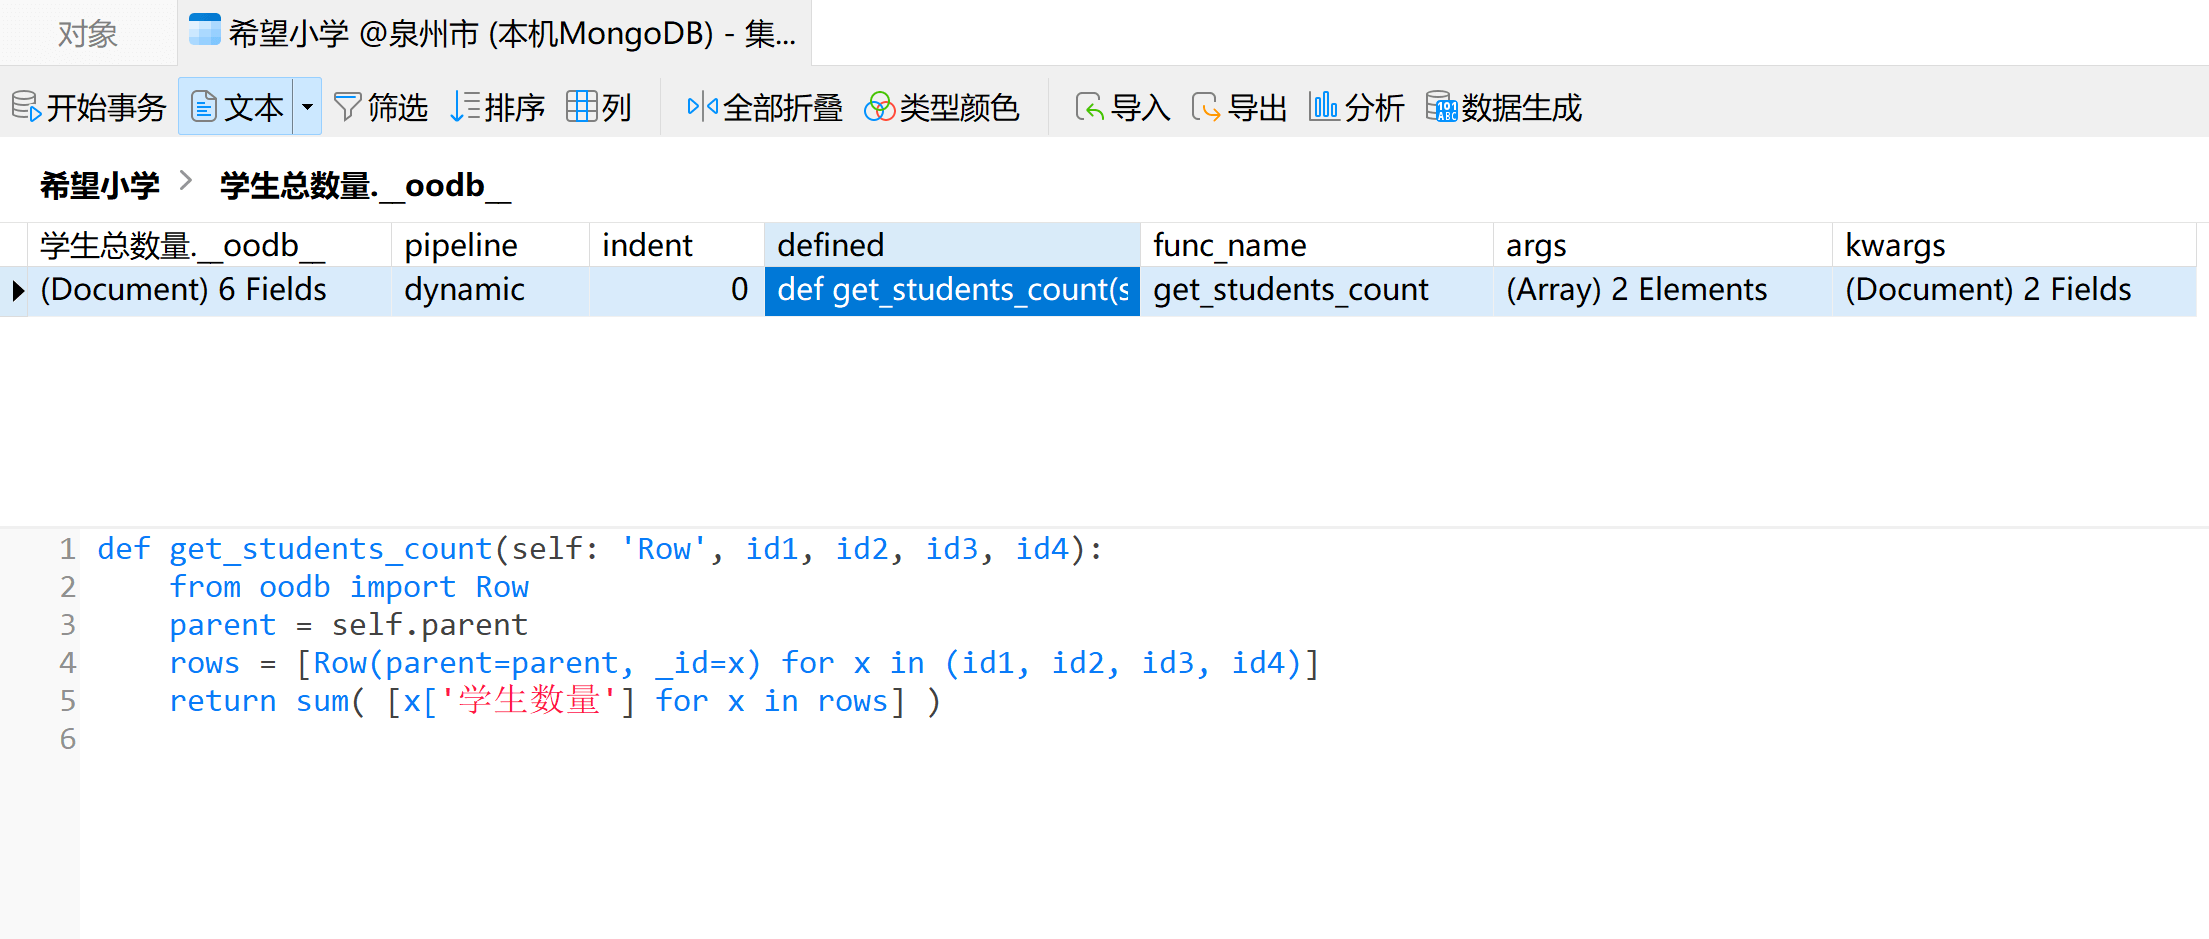Image resolution: width=2209 pixels, height=939 pixels.
Task: Click the args column header
Action: coord(1662,245)
